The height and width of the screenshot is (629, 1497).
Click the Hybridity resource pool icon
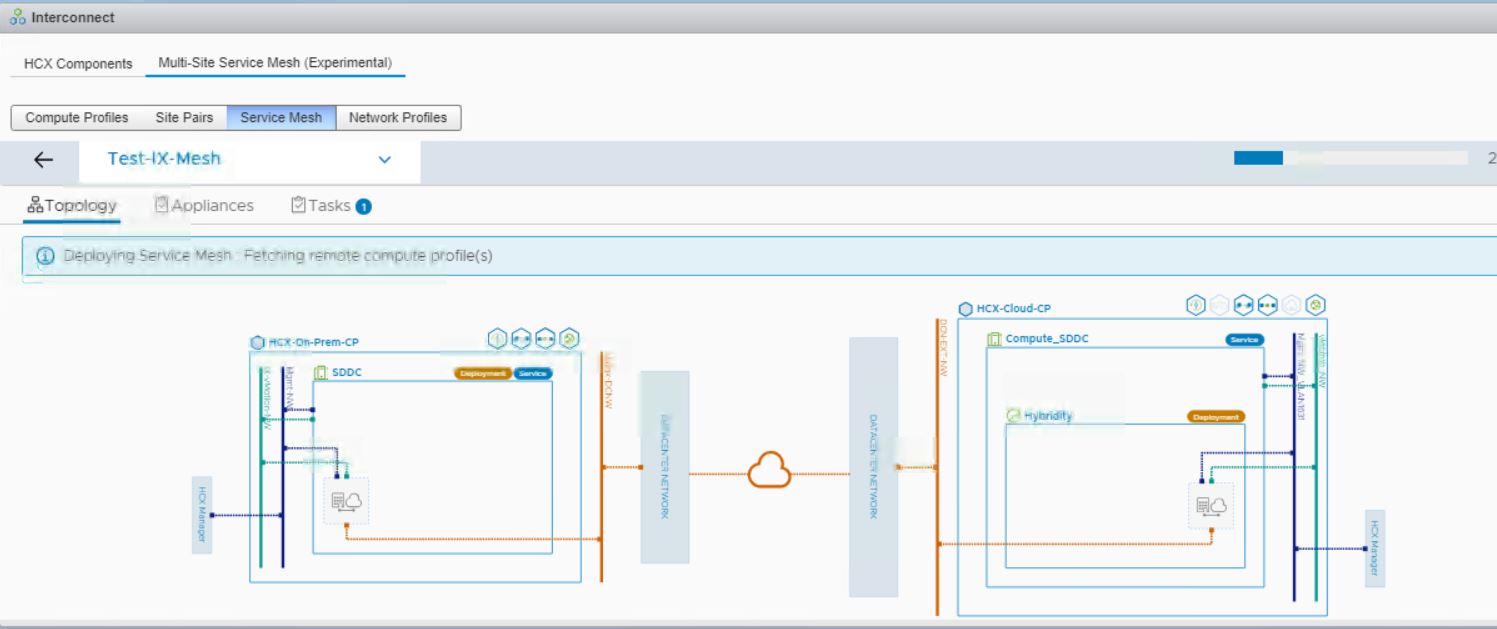point(1013,417)
